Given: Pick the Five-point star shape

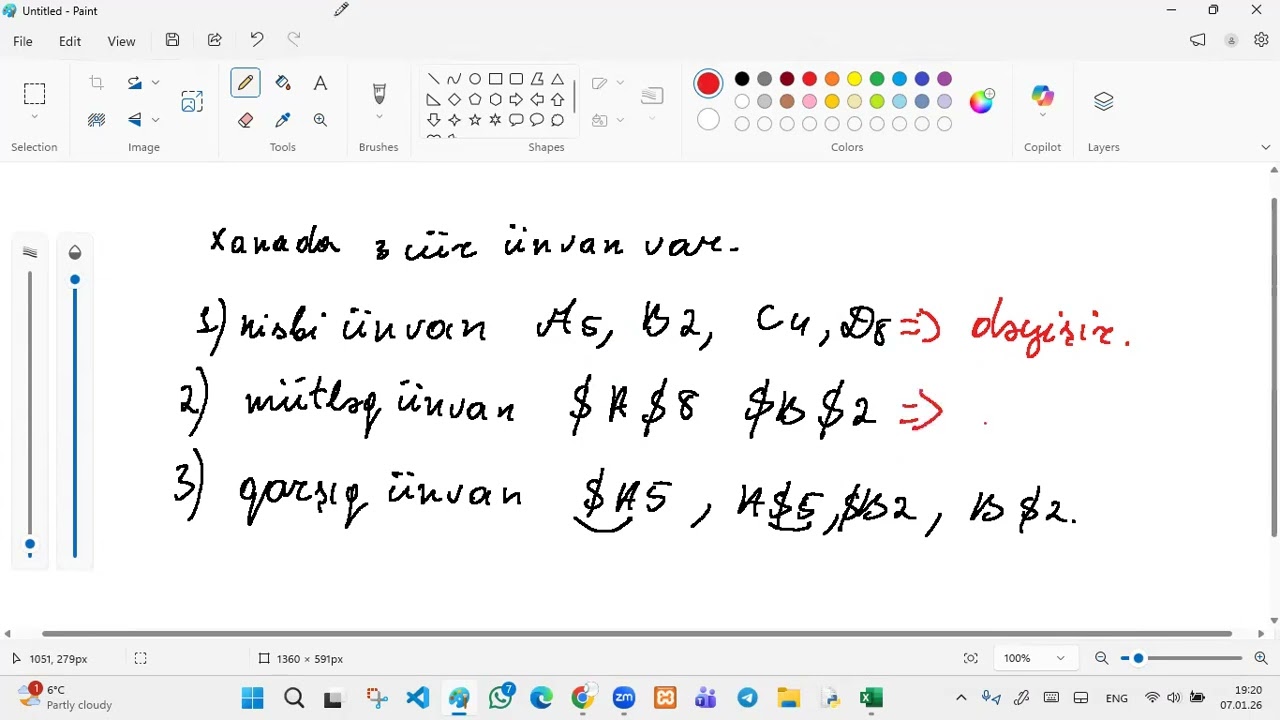Looking at the screenshot, I should click(x=475, y=120).
